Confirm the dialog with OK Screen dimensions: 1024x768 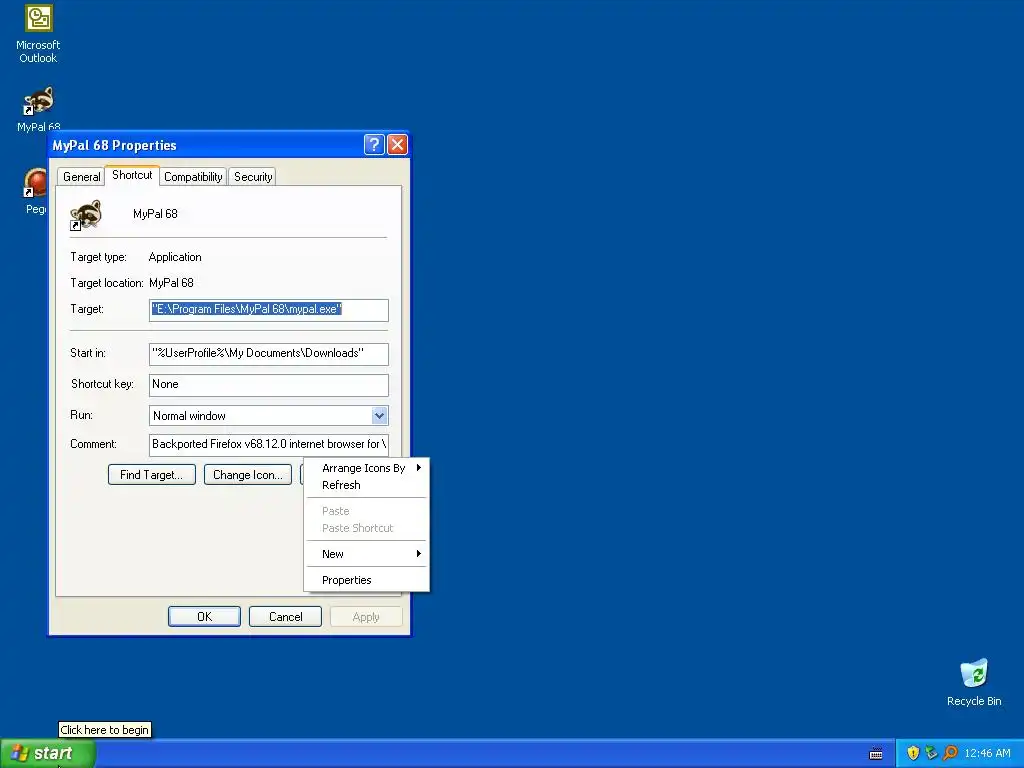[x=204, y=616]
